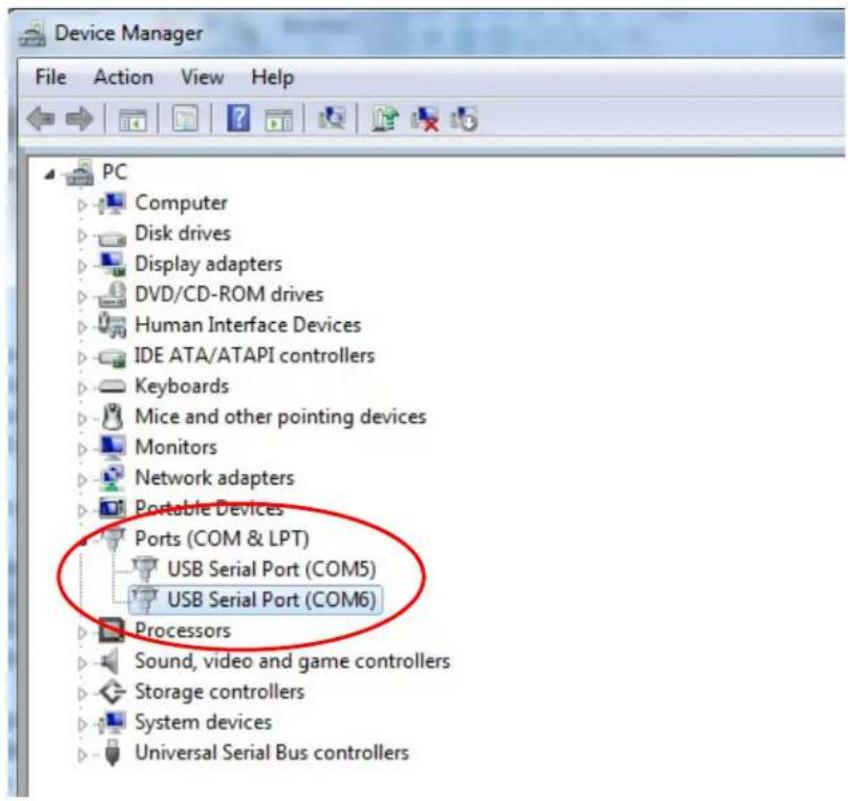Image resolution: width=848 pixels, height=801 pixels.
Task: Click the PC root node icon
Action: click(x=80, y=172)
